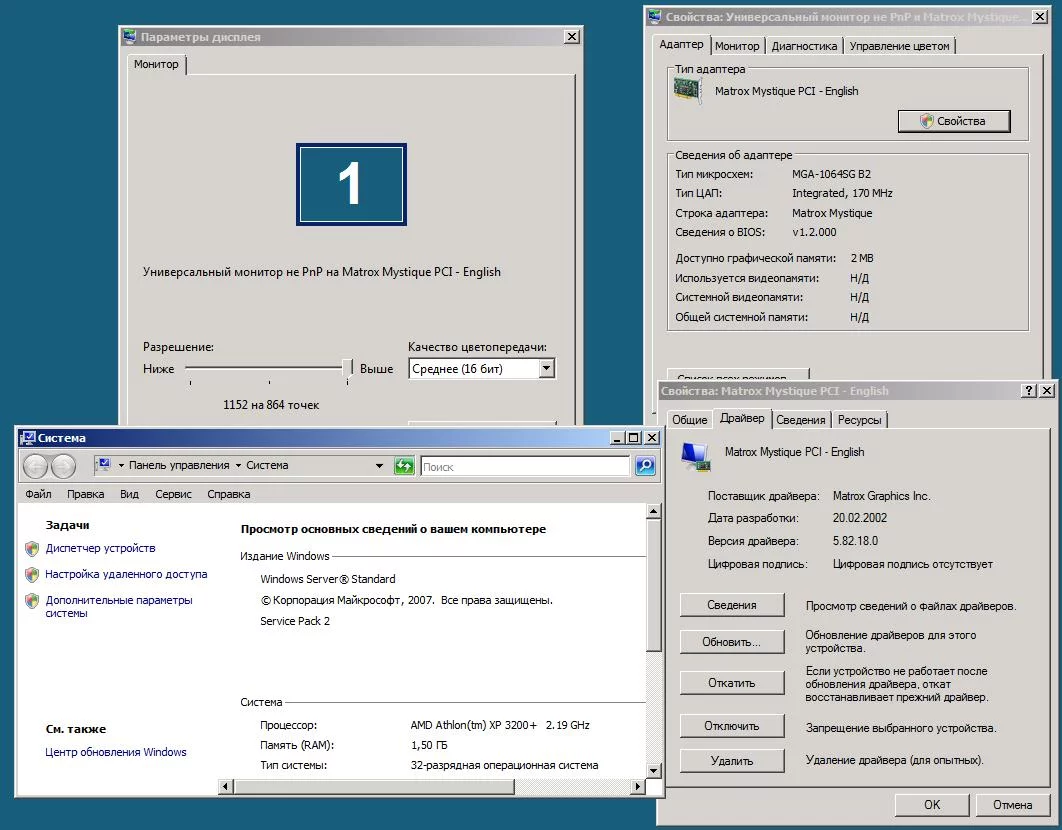This screenshot has height=830, width=1062.
Task: Open the Сведения tab in the Matrox dialog
Action: 801,420
